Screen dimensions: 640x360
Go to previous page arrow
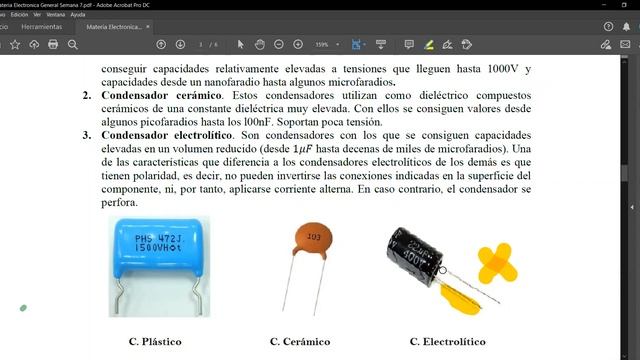161,44
